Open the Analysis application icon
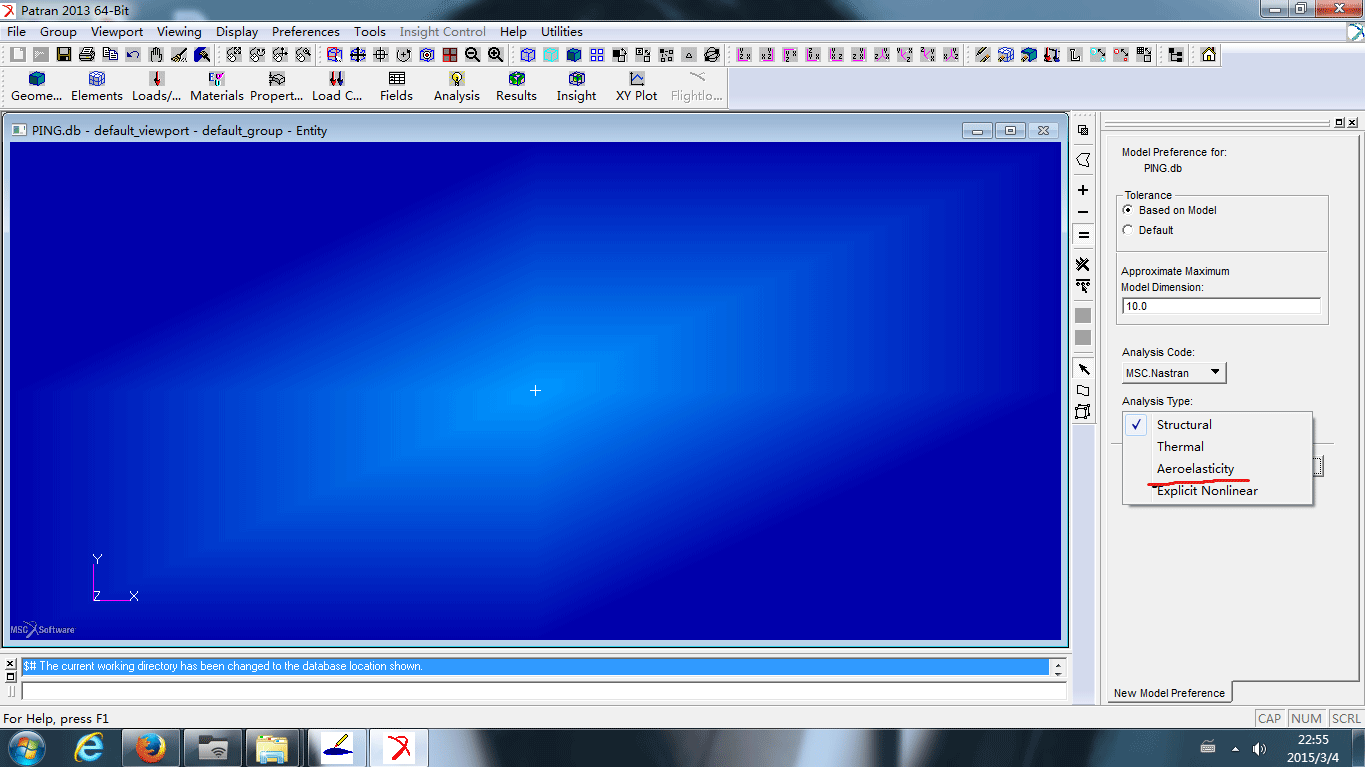 point(457,87)
